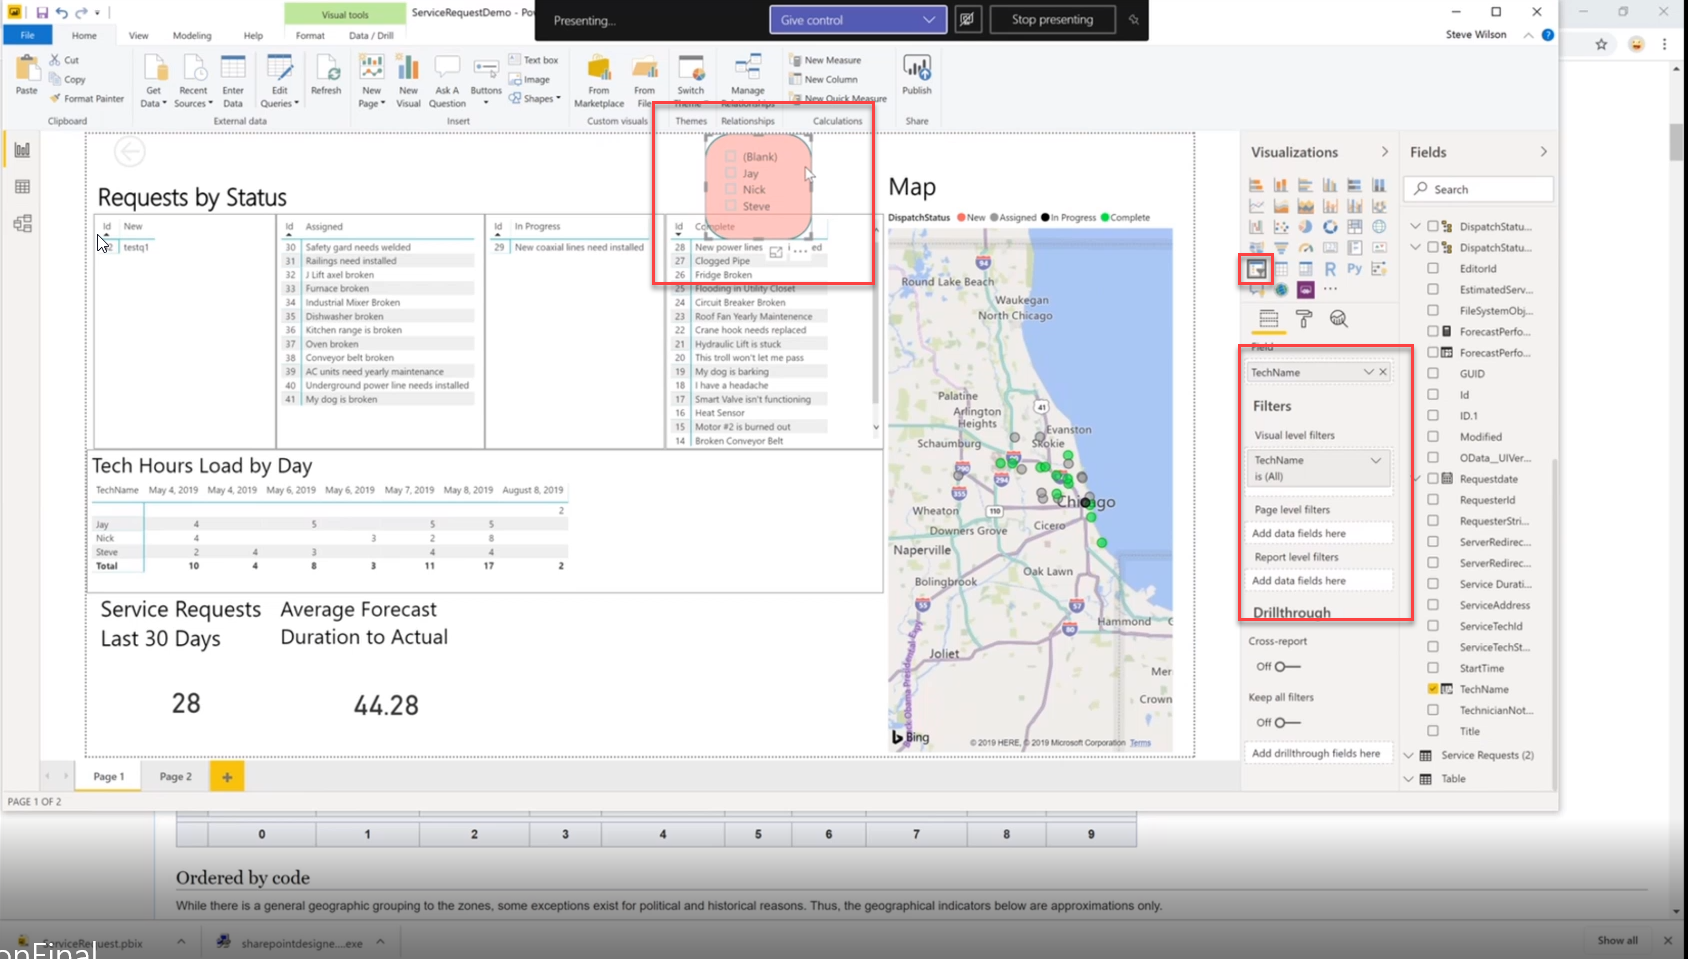This screenshot has height=959, width=1688.
Task: Open the Terms link on map
Action: 1140,743
